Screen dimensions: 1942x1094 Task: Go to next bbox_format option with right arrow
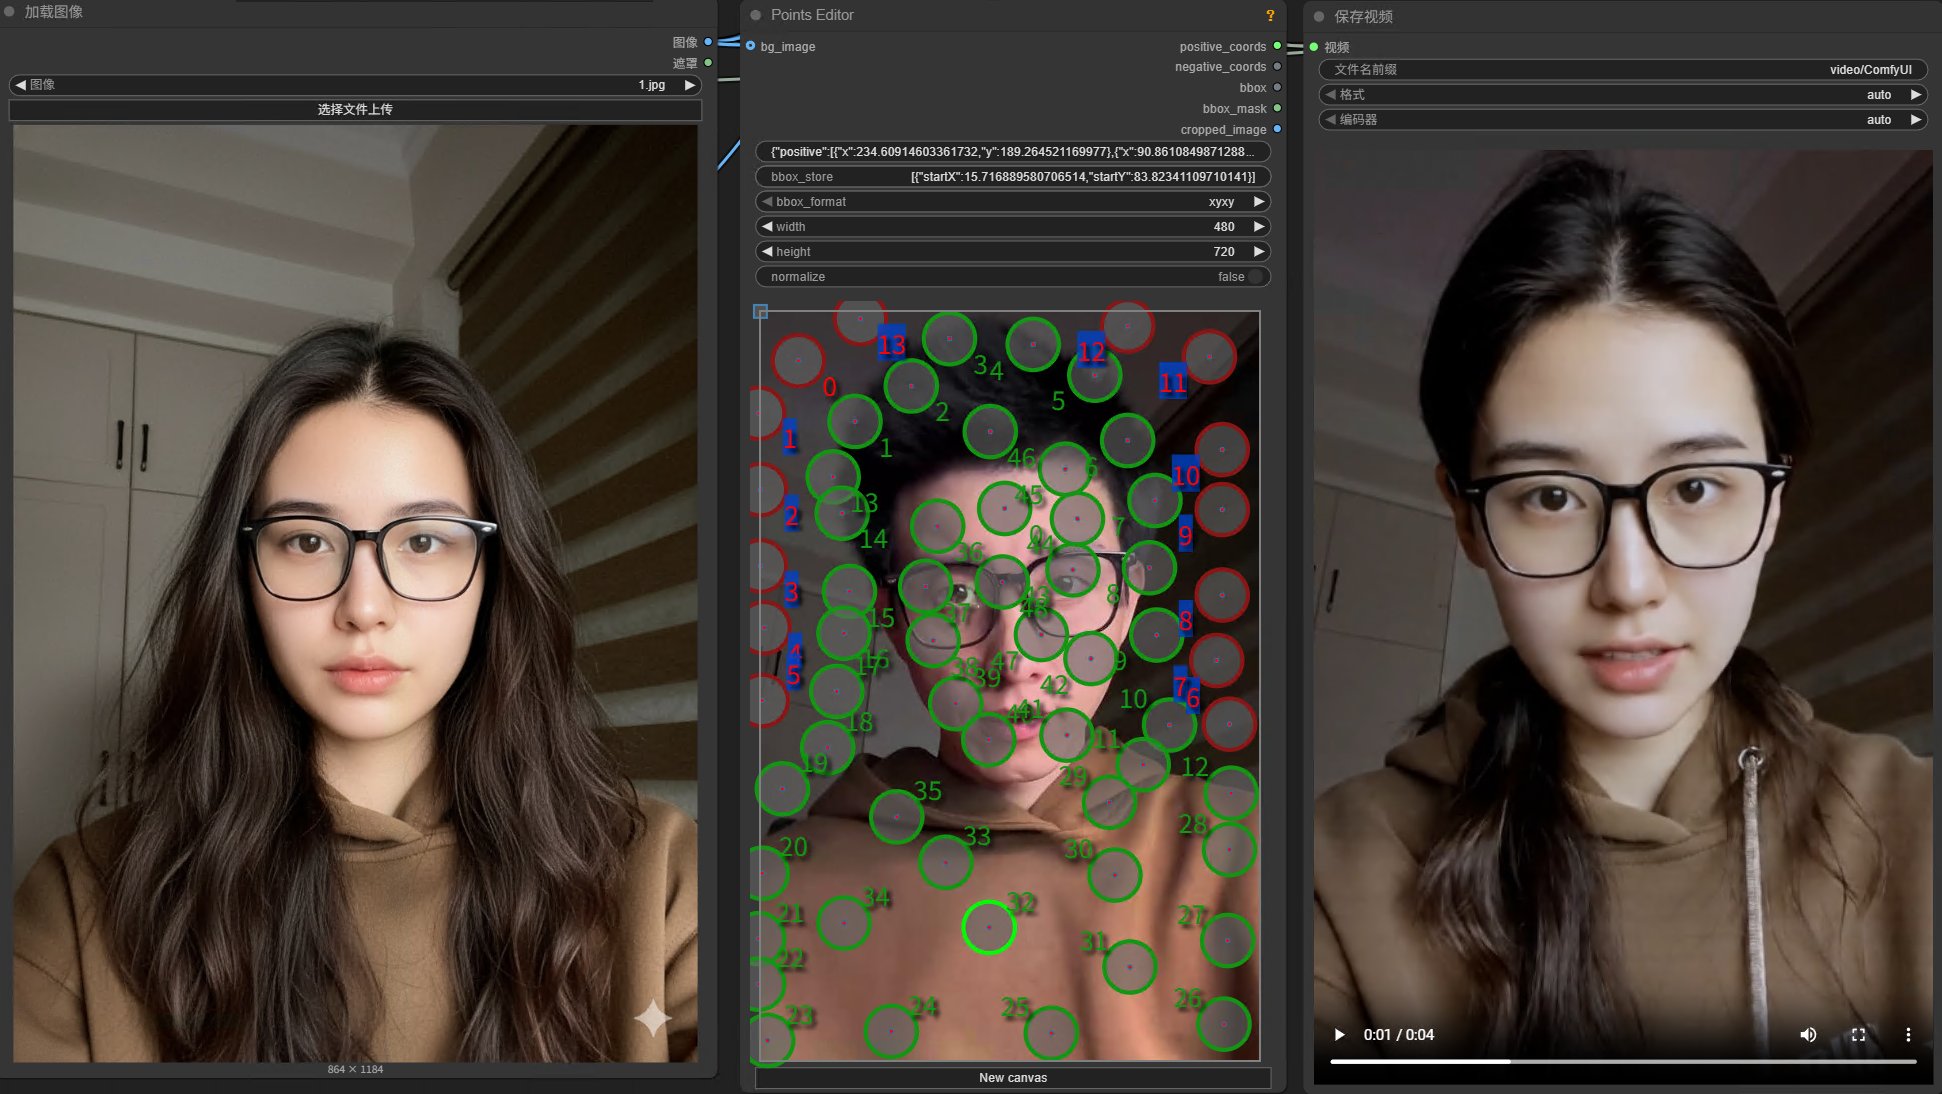tap(1259, 201)
